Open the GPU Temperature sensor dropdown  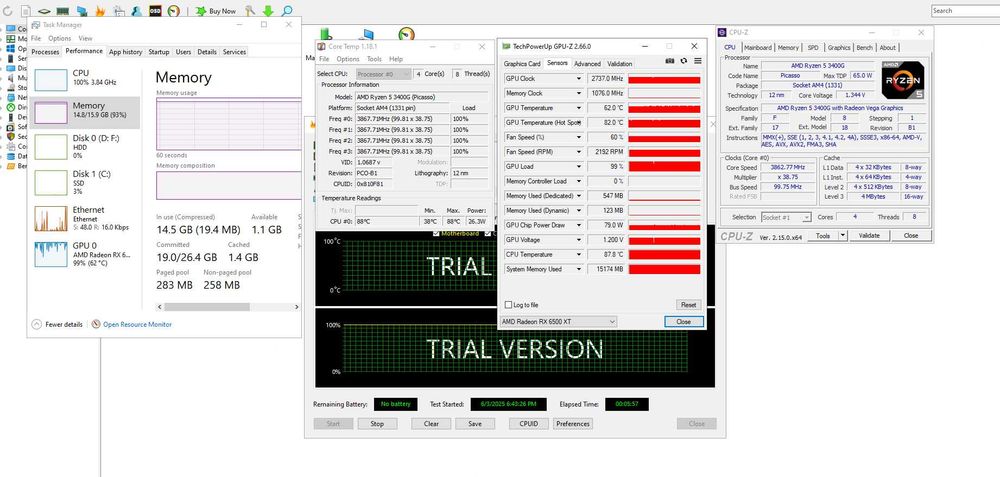[579, 108]
